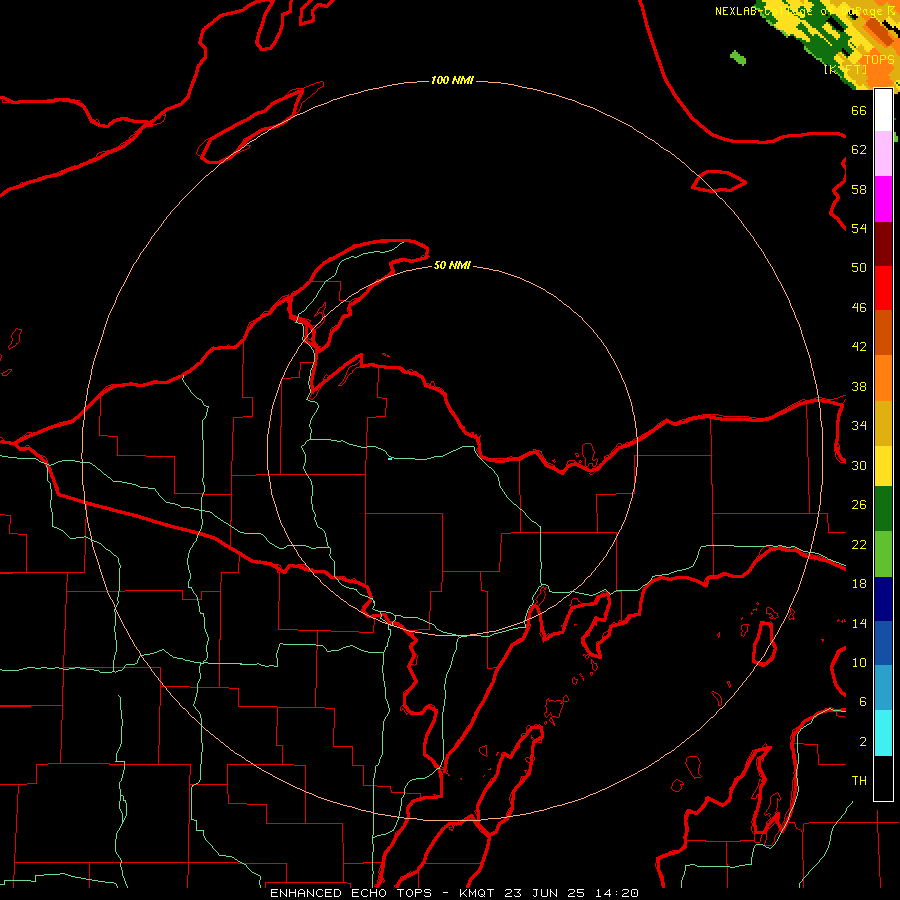Pick the navy blue color scale swatch
900x900 pixels.
pos(883,599)
